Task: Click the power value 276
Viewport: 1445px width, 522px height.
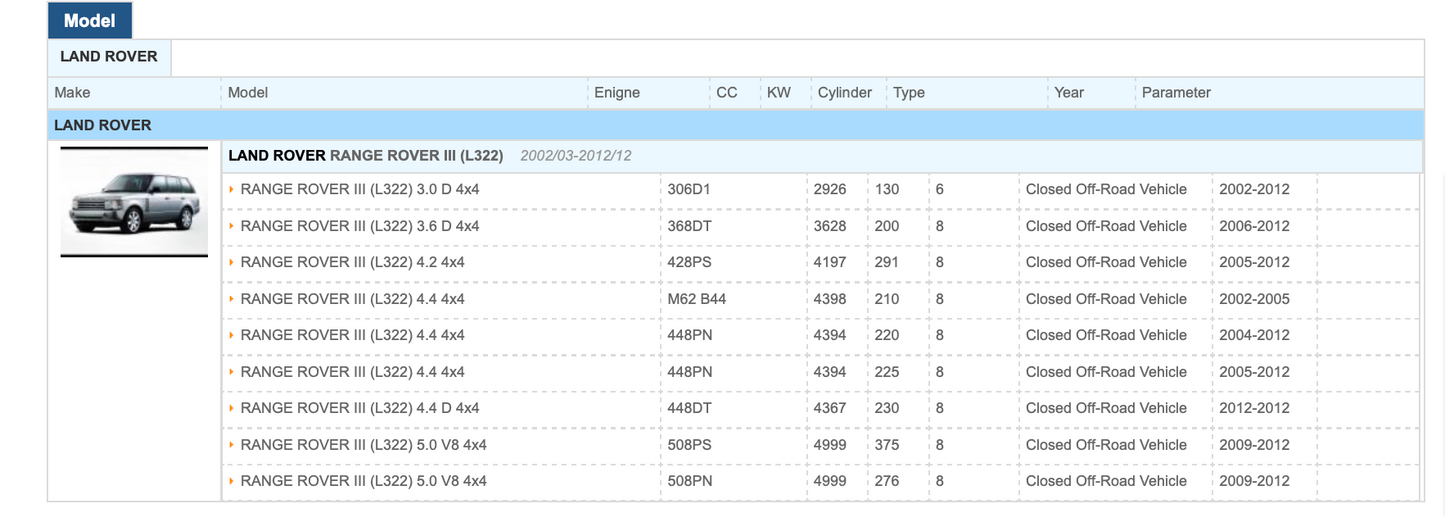Action: tap(887, 481)
